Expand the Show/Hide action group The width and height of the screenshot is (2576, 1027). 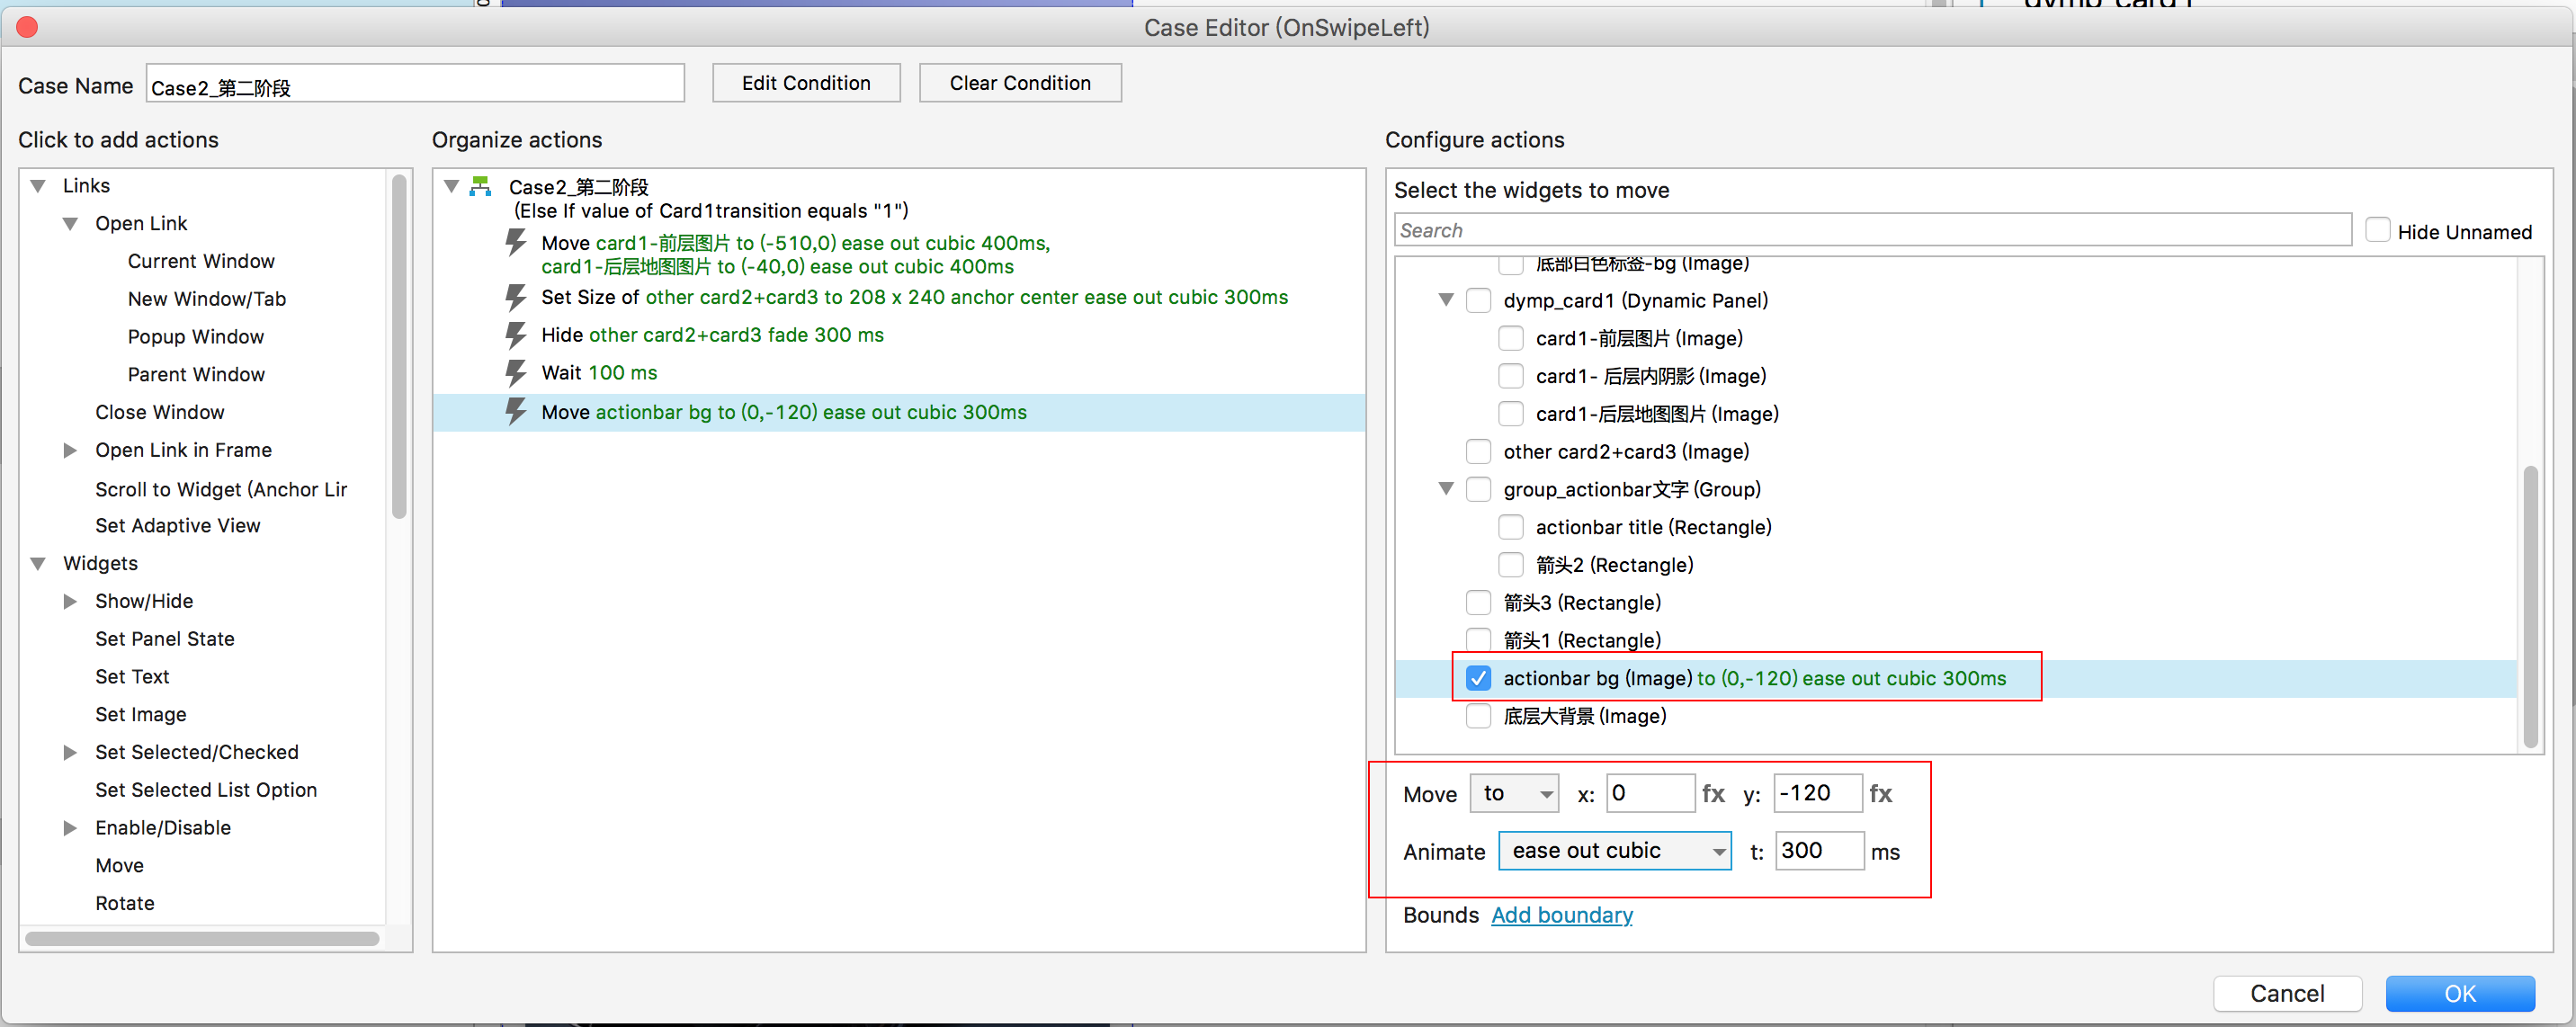70,601
